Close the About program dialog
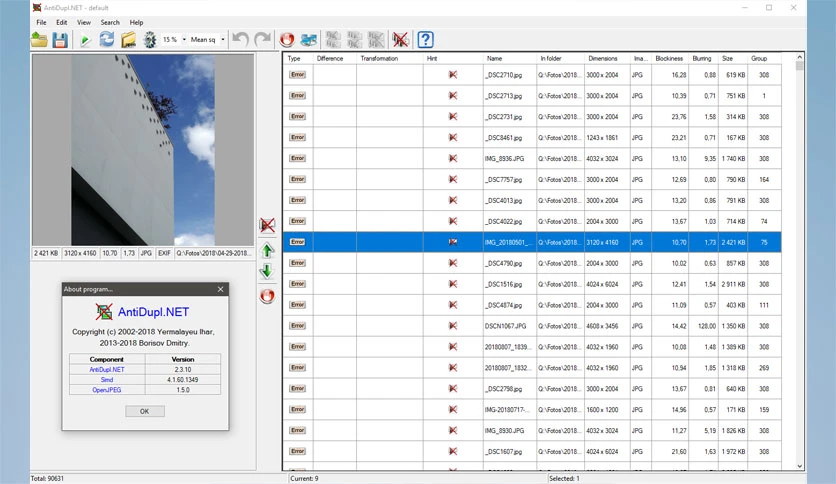Screen dimensions: 836x484 [221, 289]
